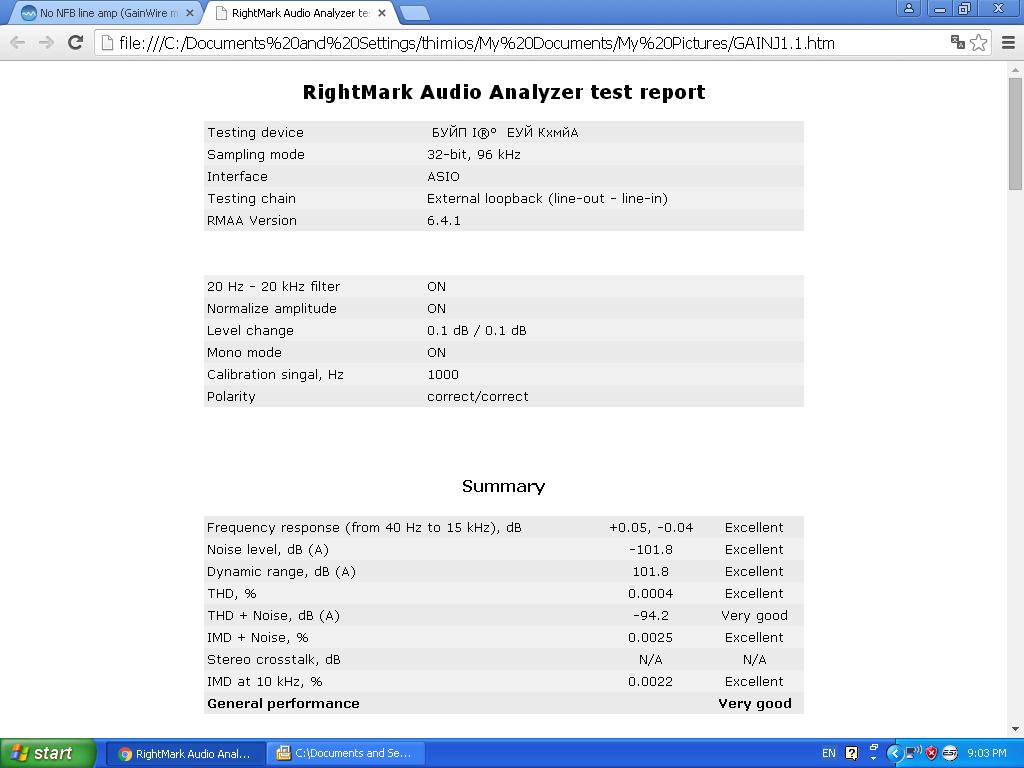Switch to RightMark Audio Anal... taskbar button
The height and width of the screenshot is (768, 1024).
(185, 754)
